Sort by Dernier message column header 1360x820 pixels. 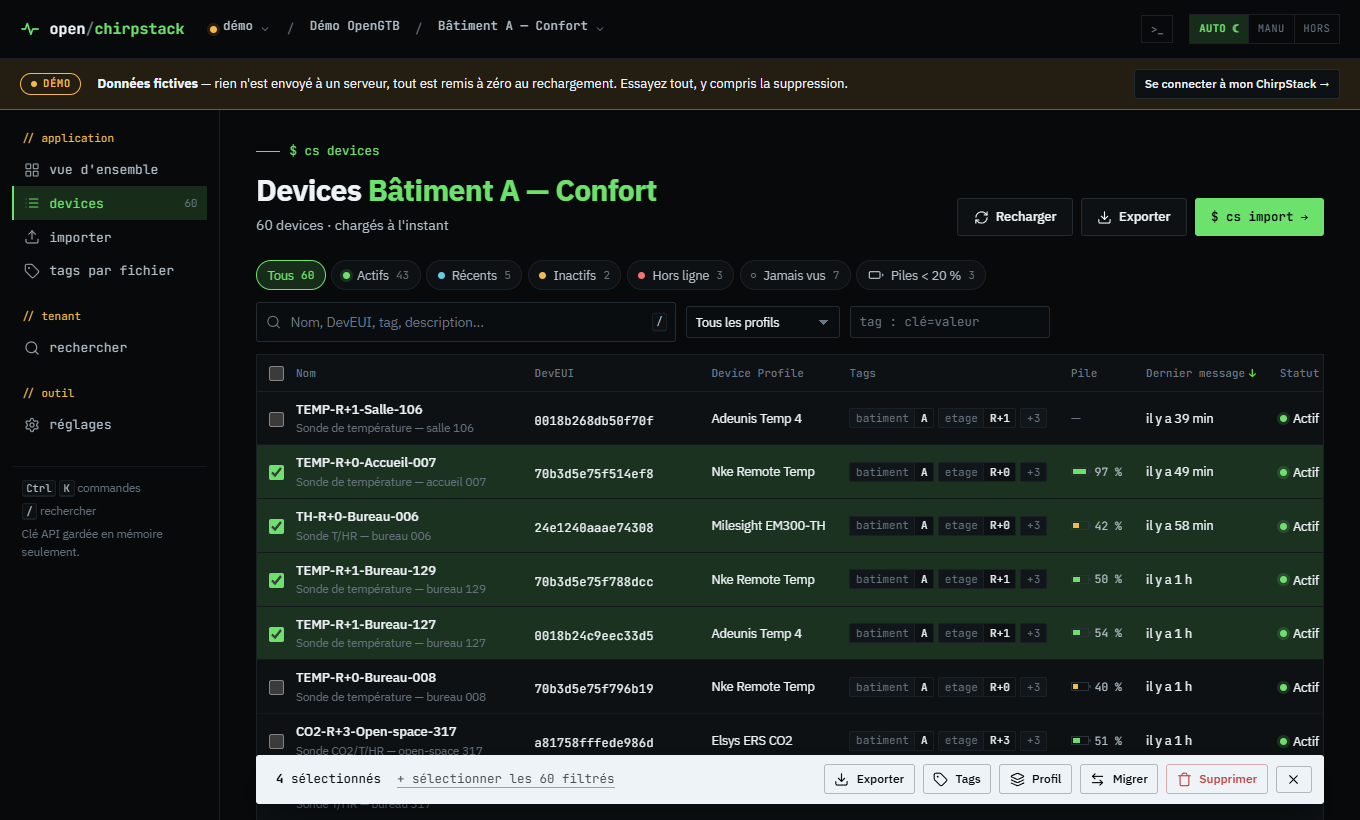pyautogui.click(x=1201, y=373)
